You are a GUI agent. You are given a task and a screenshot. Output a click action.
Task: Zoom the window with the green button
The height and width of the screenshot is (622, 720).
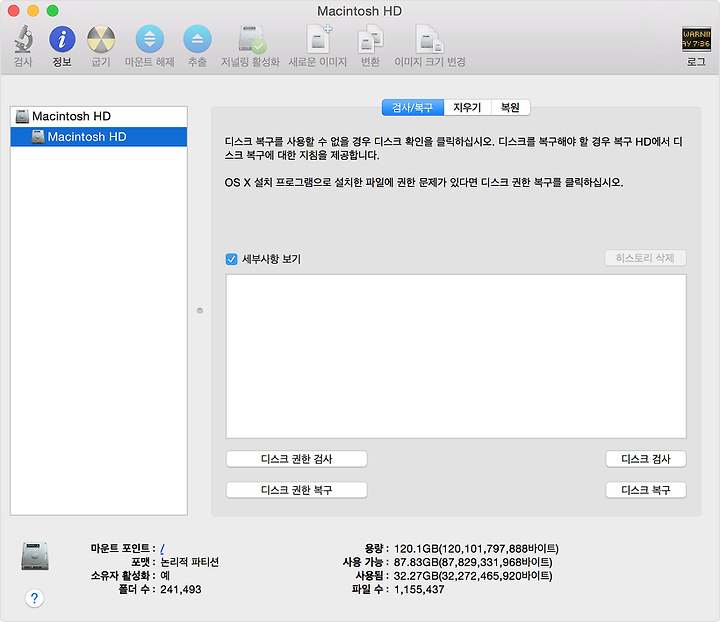[53, 11]
